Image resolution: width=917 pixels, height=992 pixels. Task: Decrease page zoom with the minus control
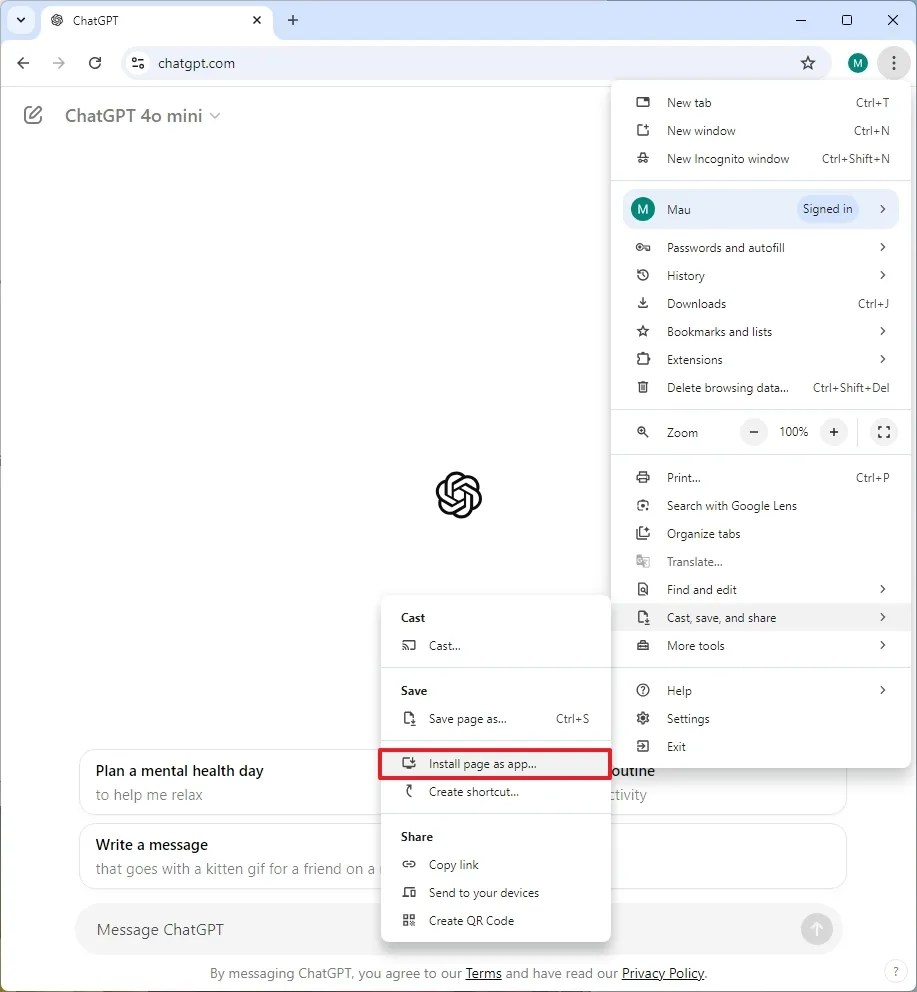[x=753, y=432]
